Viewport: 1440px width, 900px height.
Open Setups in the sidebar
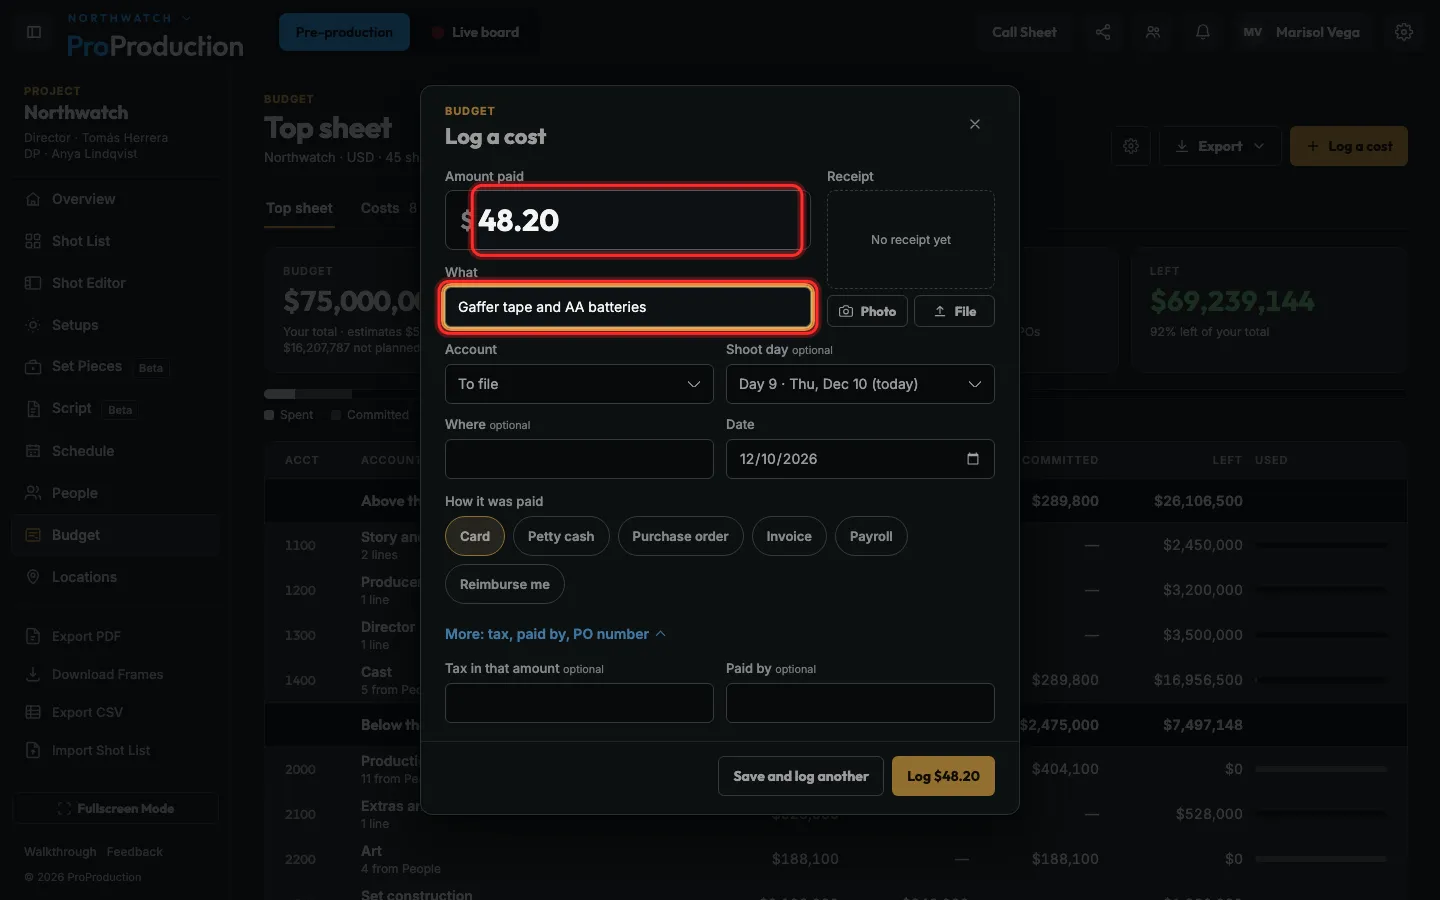point(116,325)
